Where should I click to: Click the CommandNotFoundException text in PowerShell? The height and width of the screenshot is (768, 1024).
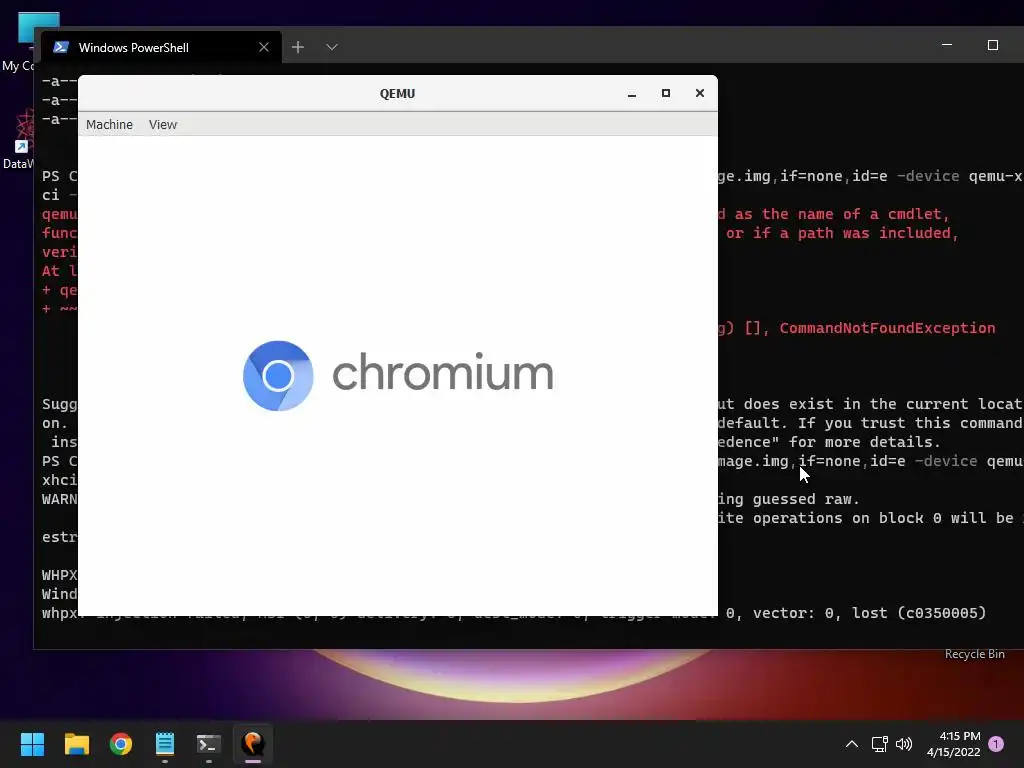(x=888, y=328)
